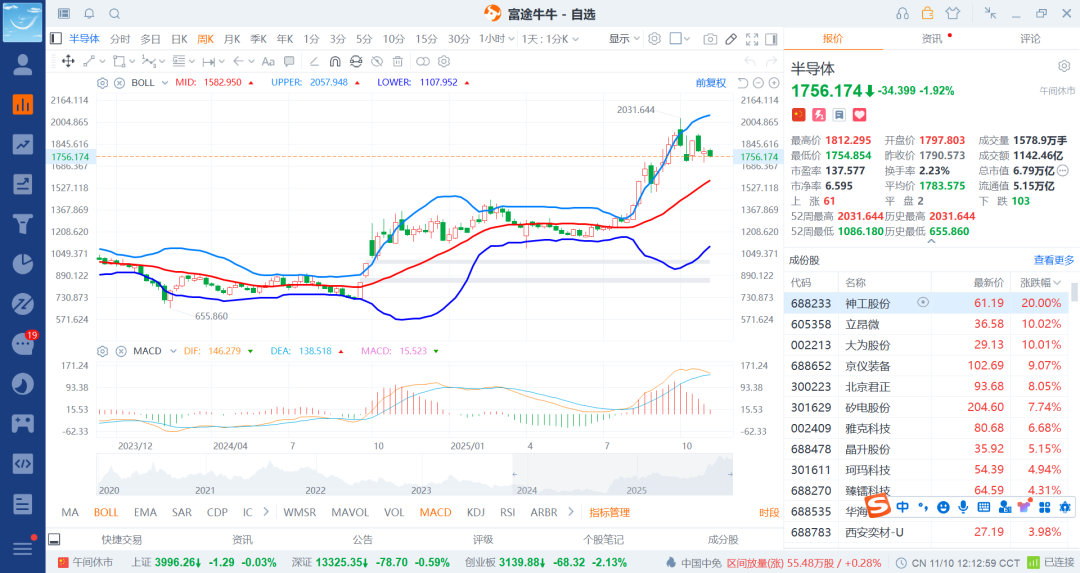
Task: Open the notification bell icon
Action: tap(89, 13)
